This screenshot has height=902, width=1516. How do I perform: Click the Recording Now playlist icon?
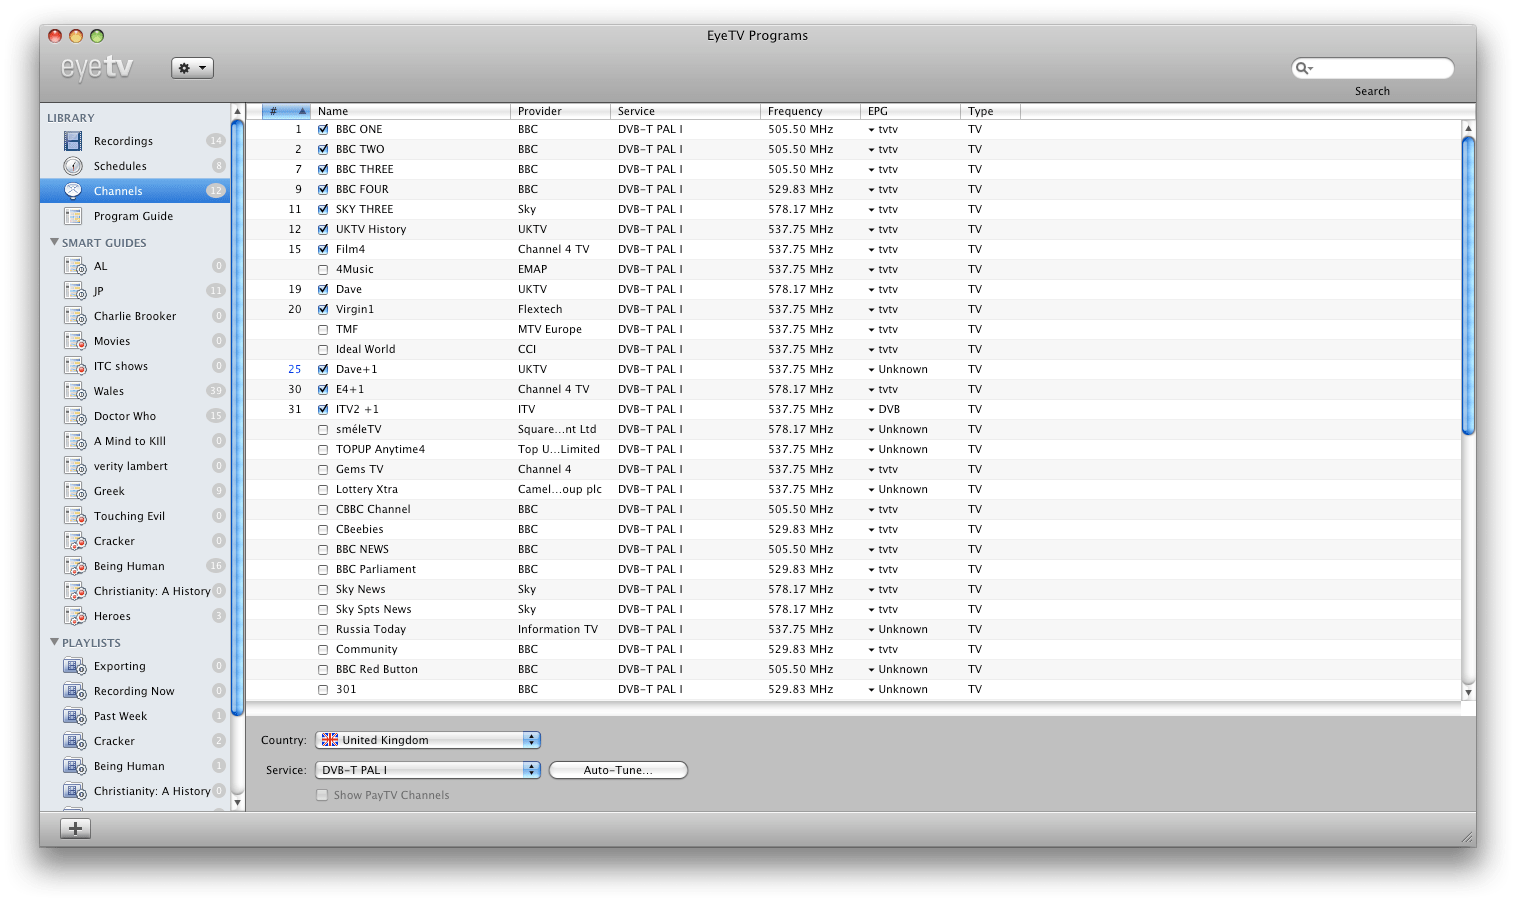75,691
